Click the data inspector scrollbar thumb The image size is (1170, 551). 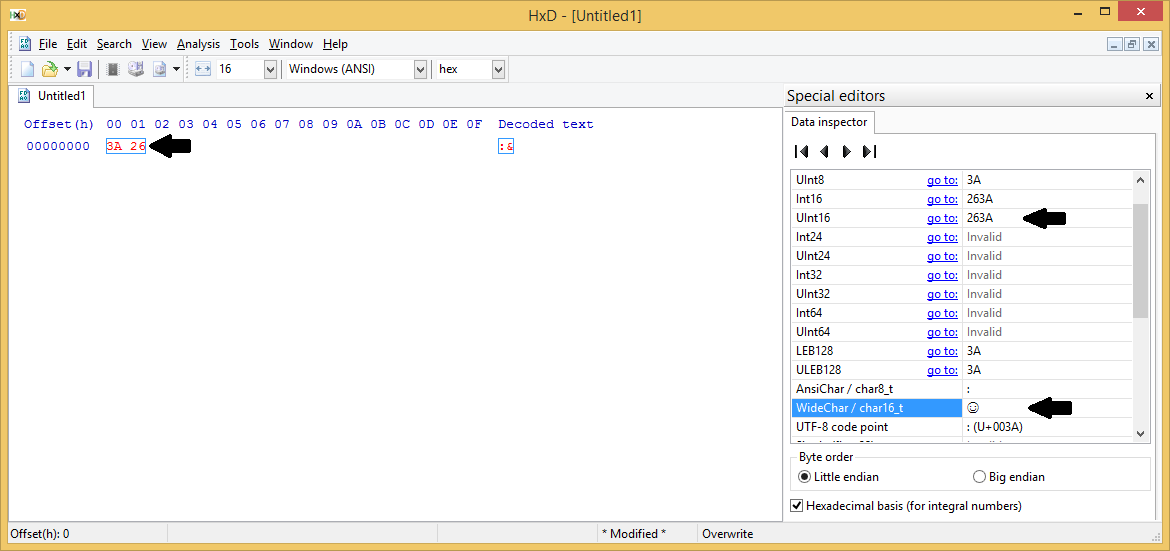point(1140,260)
